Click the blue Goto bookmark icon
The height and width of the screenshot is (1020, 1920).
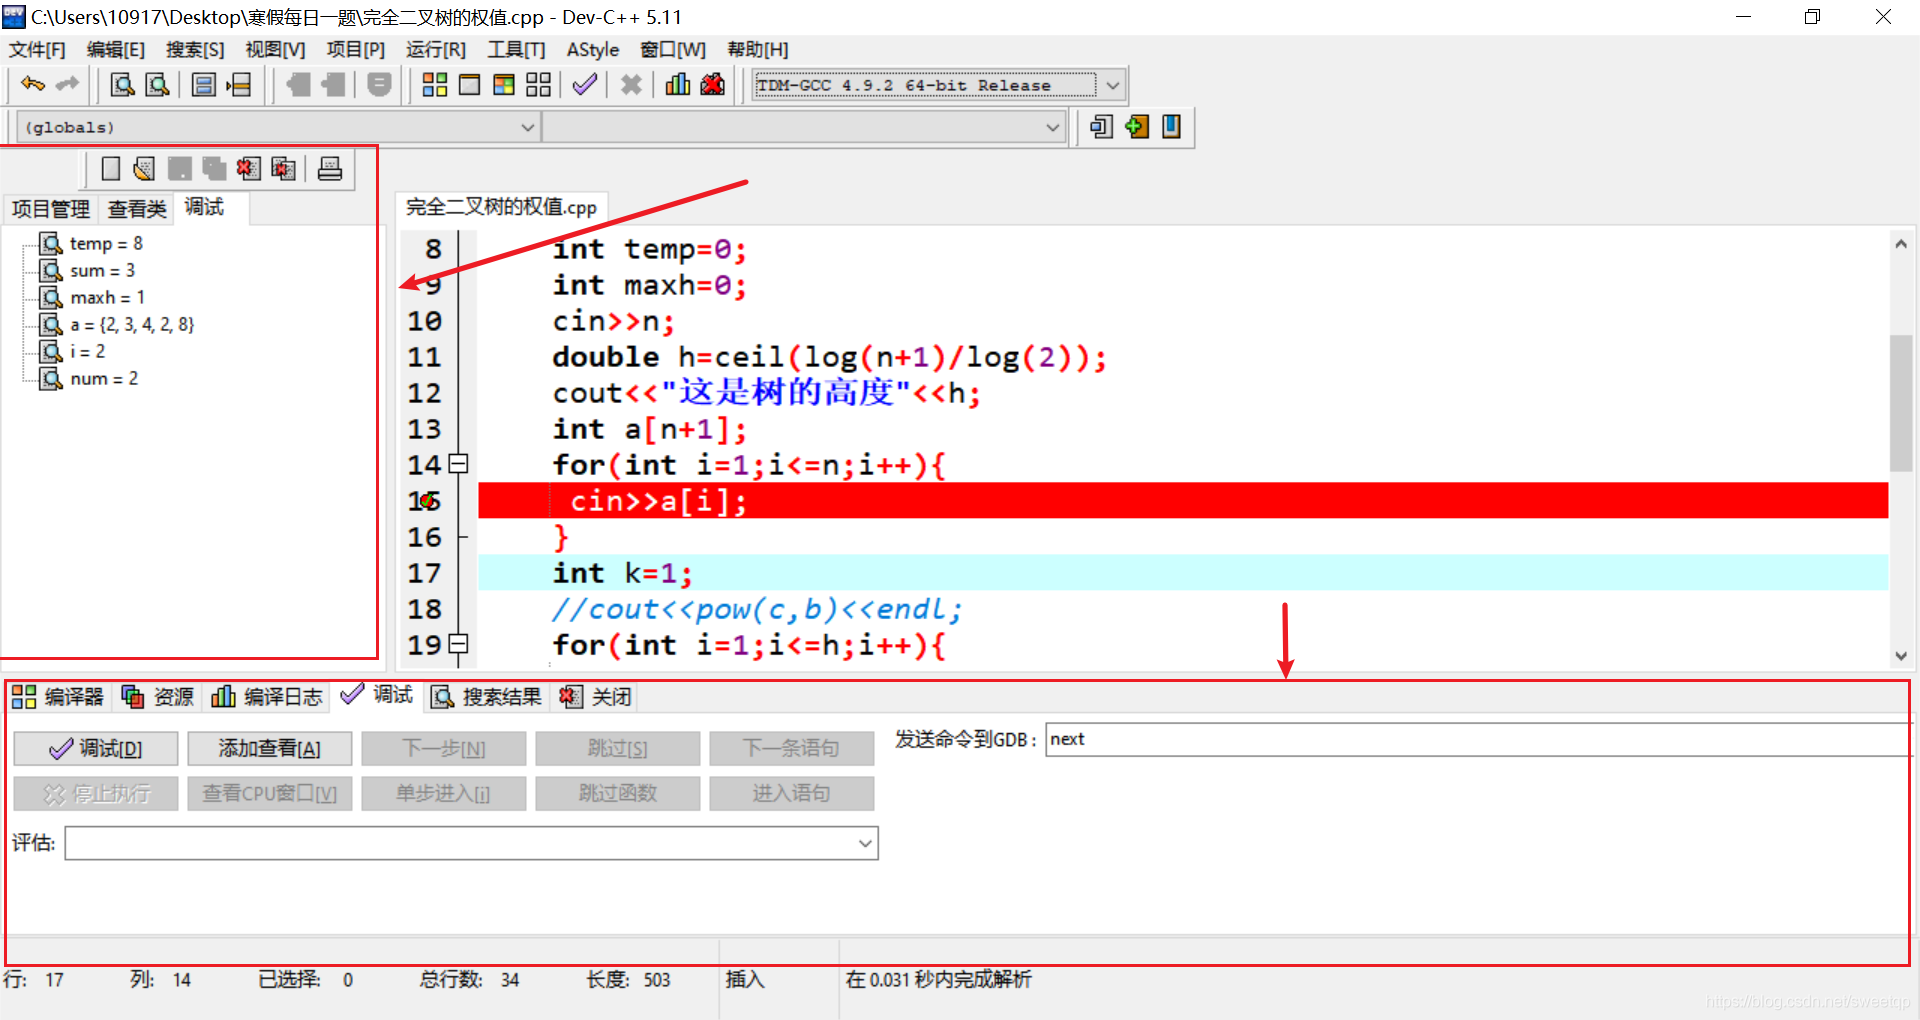[1171, 127]
